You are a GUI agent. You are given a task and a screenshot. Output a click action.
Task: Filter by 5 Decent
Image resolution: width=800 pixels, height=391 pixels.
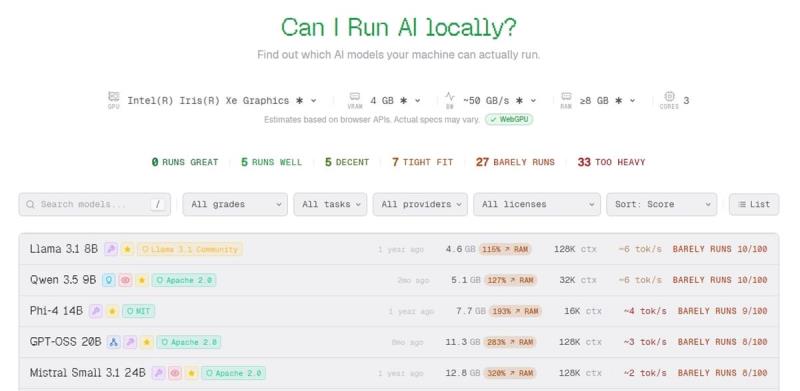(x=347, y=162)
